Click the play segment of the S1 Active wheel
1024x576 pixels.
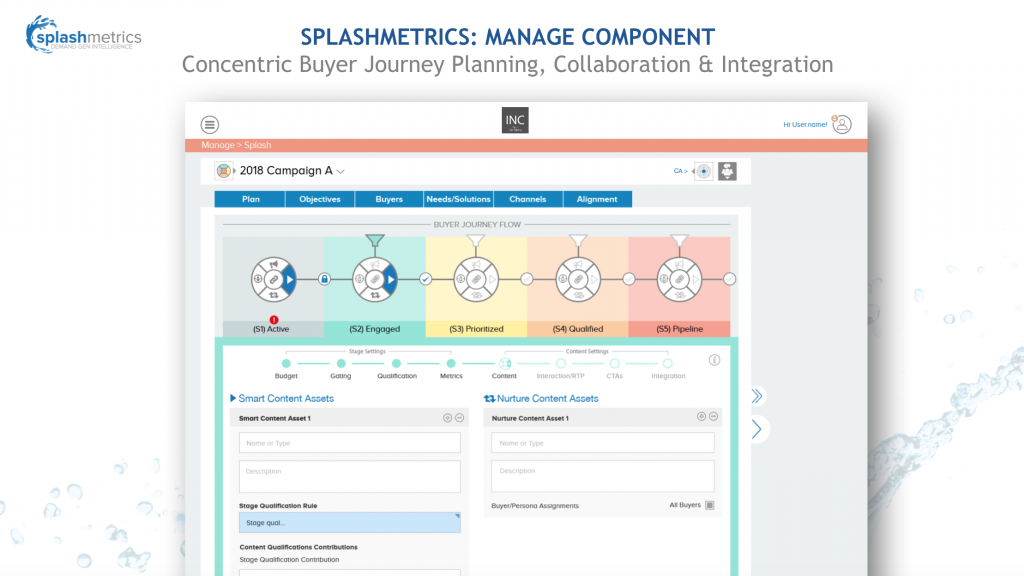pyautogui.click(x=289, y=280)
